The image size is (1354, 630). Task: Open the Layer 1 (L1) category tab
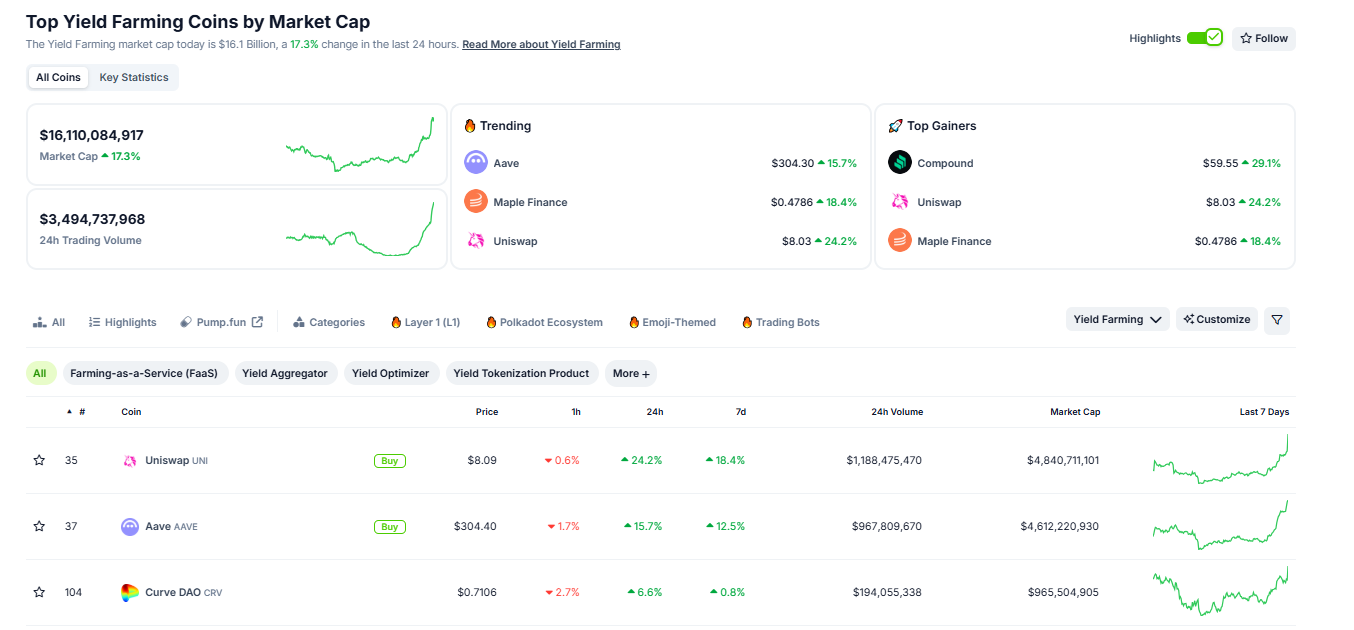425,322
